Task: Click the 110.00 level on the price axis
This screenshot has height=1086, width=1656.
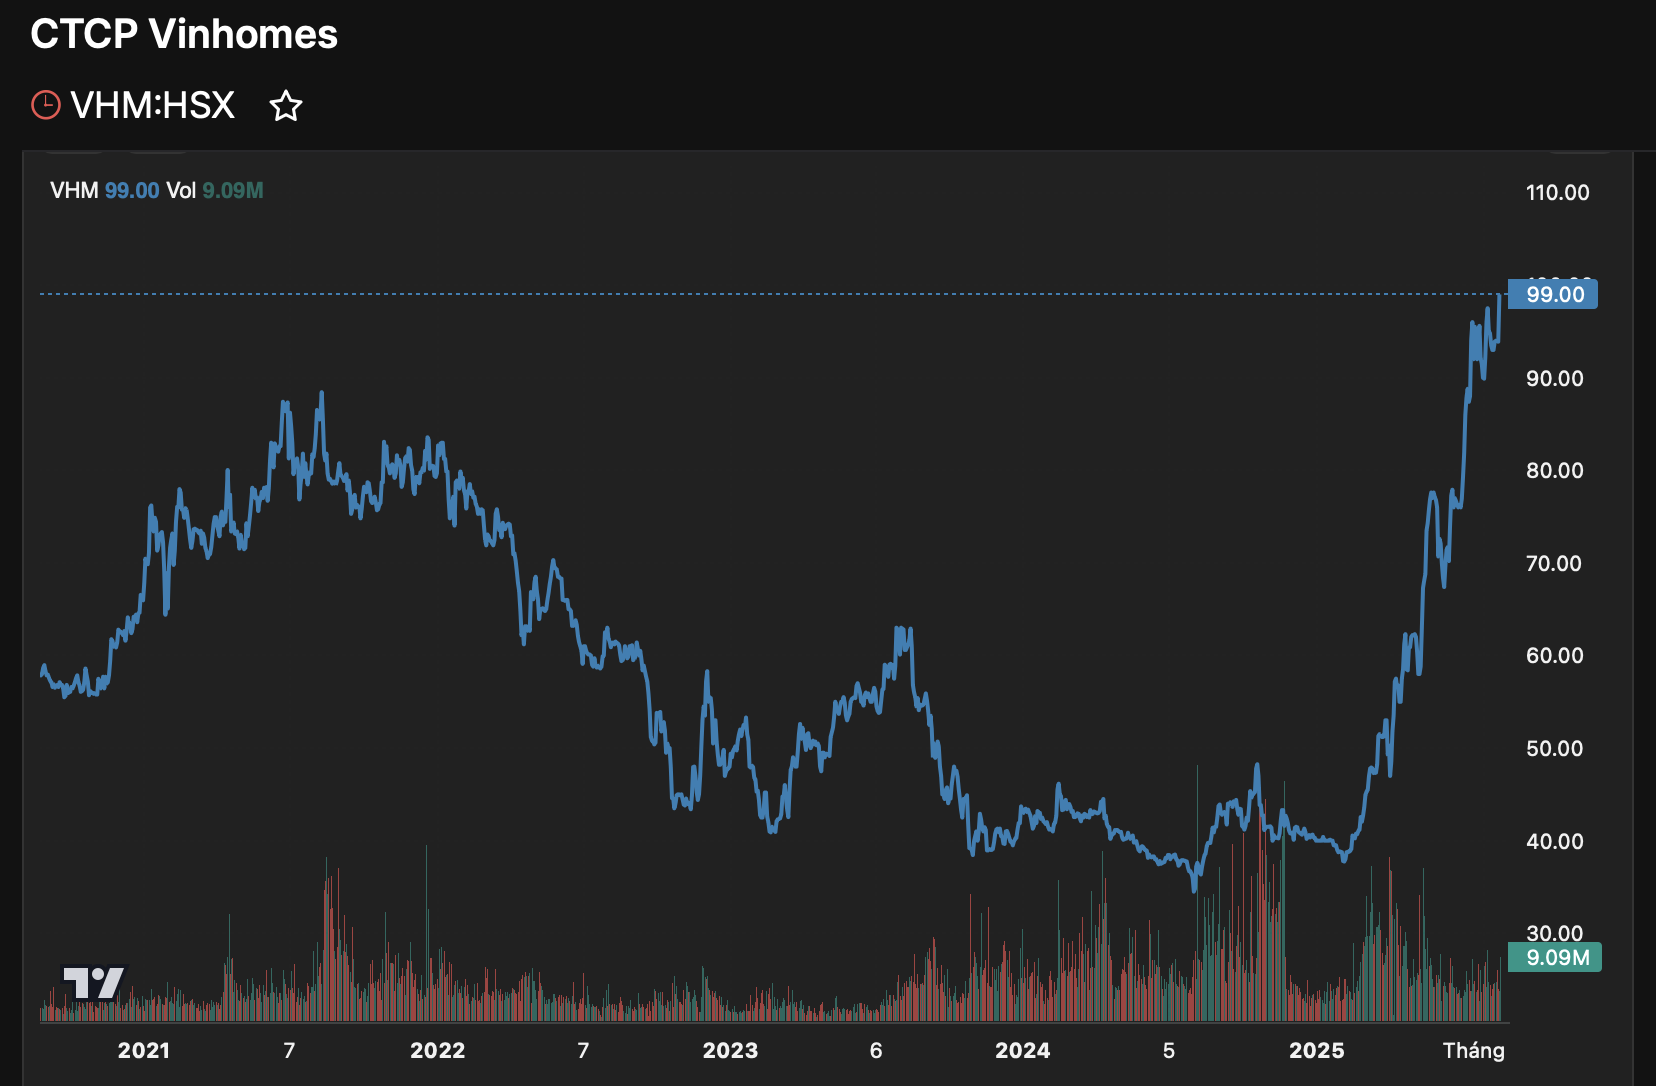Action: coord(1557,193)
